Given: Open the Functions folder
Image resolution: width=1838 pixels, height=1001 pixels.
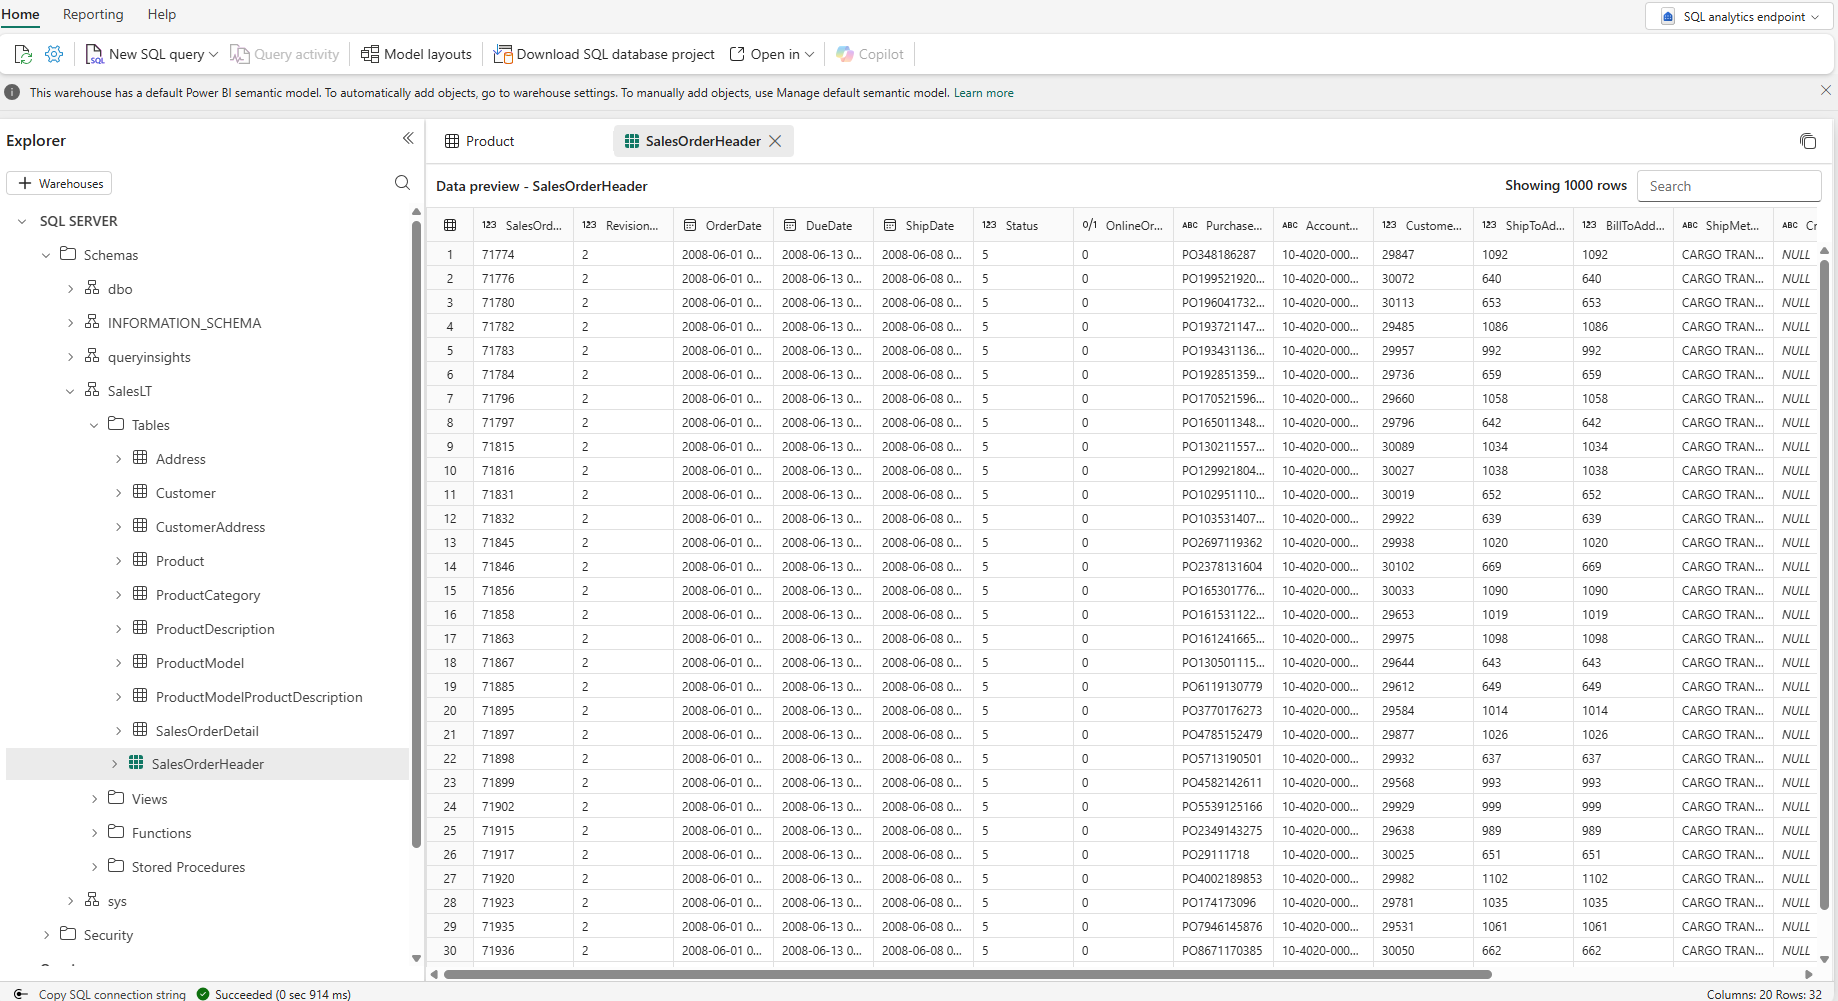Looking at the screenshot, I should [161, 833].
